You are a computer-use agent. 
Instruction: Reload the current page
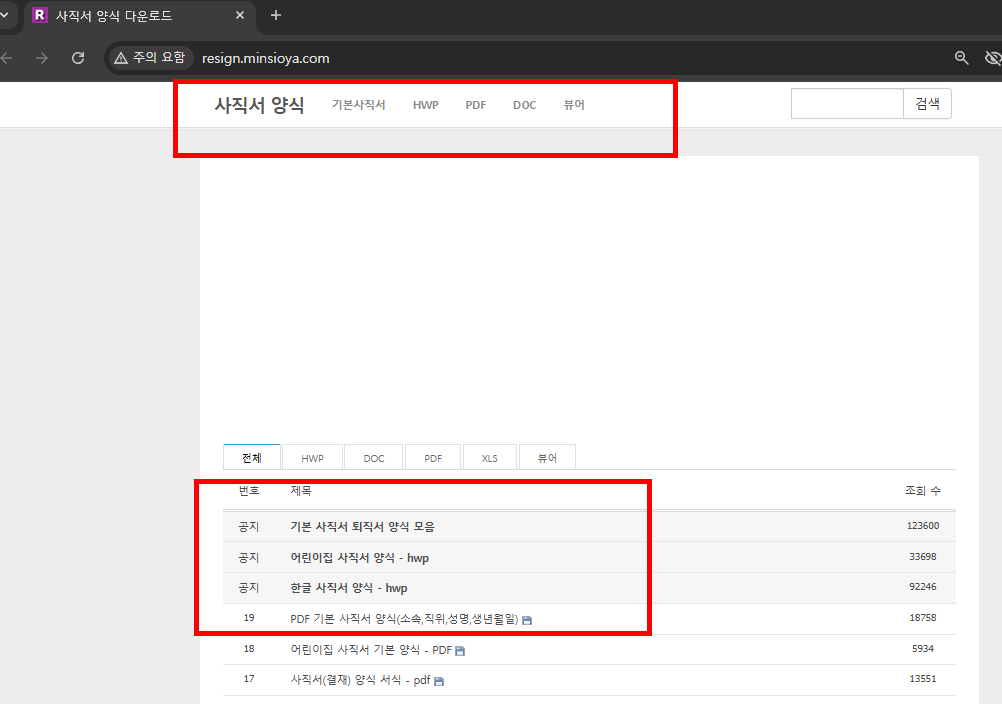click(77, 57)
